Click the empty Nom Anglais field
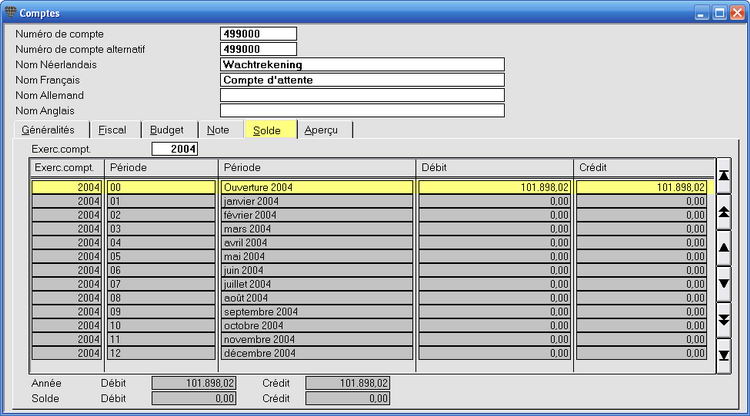Image resolution: width=750 pixels, height=416 pixels. pos(362,110)
